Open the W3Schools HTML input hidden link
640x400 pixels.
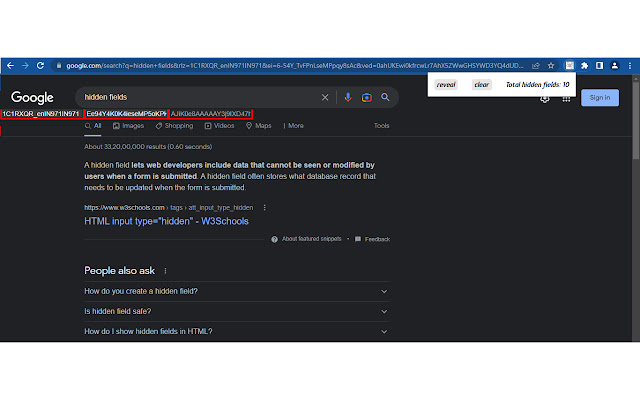[x=166, y=221]
